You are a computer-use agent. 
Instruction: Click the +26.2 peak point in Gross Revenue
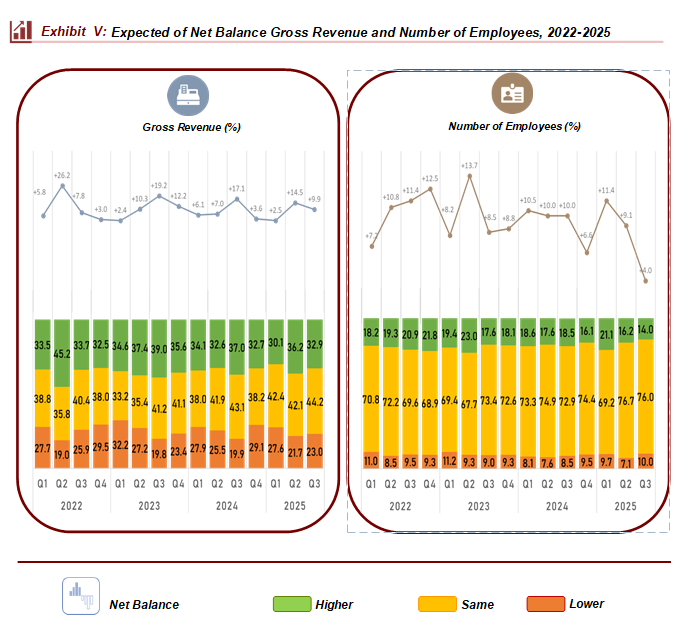pos(63,186)
